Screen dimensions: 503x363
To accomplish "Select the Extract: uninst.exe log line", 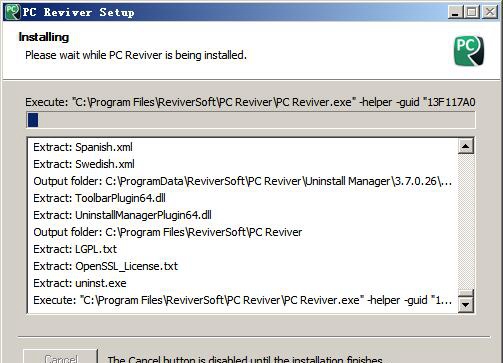I will [x=80, y=283].
